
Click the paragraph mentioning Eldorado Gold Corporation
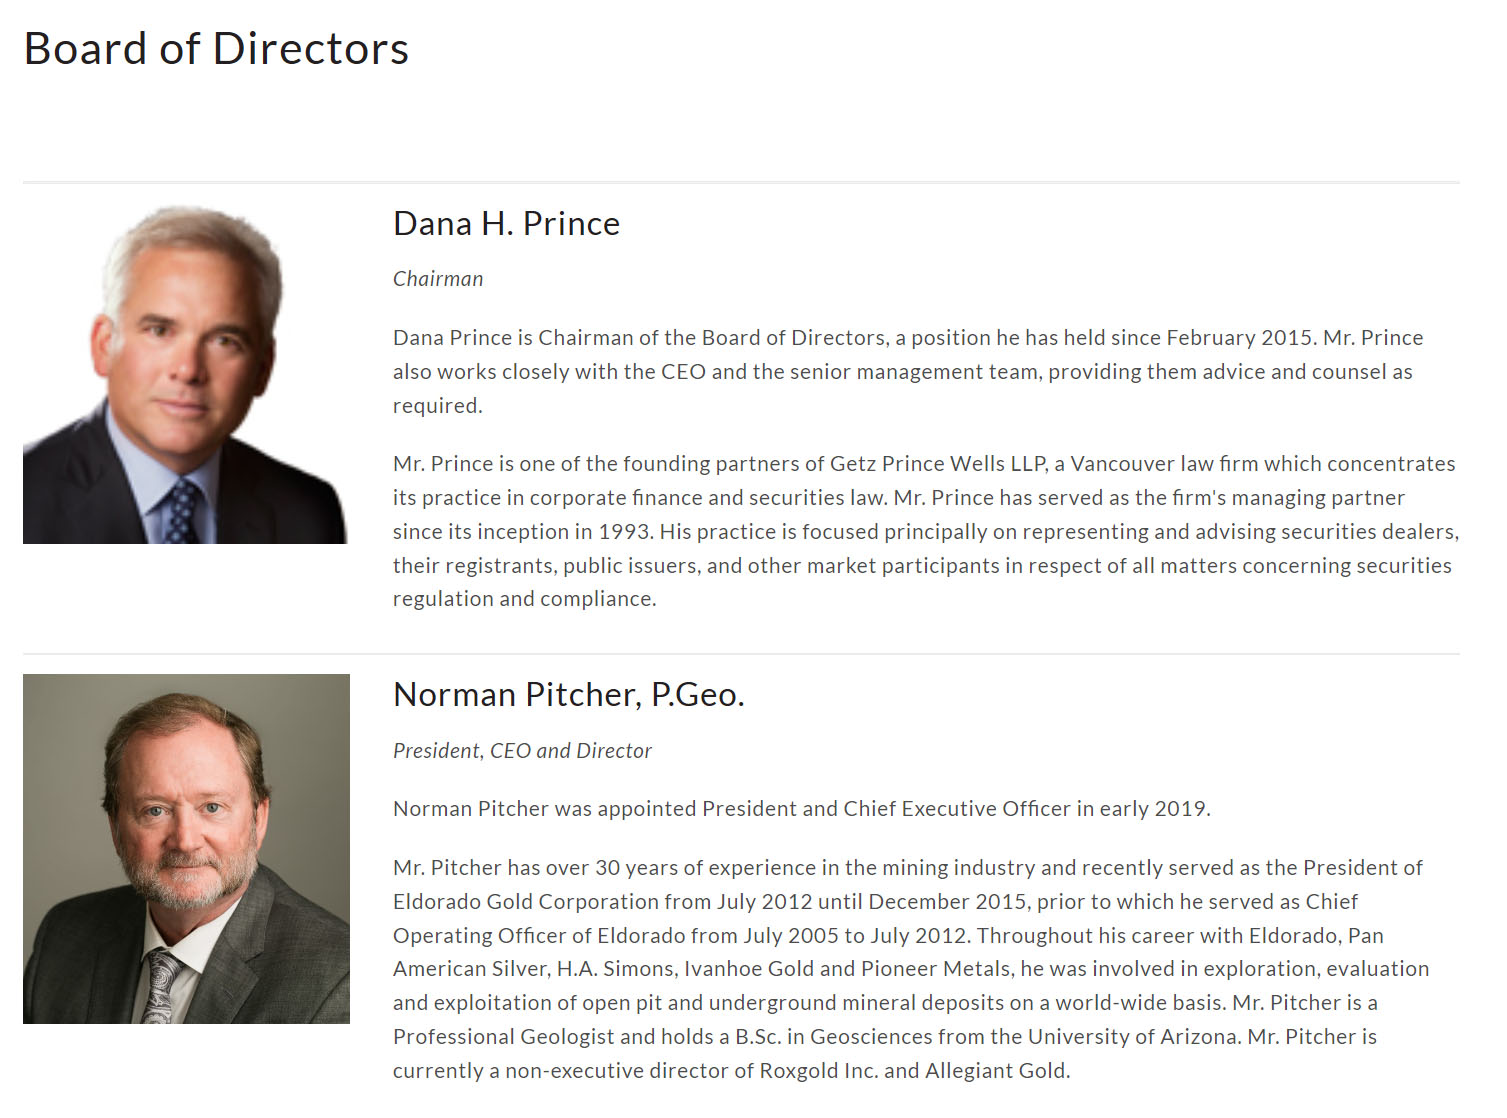[x=911, y=969]
